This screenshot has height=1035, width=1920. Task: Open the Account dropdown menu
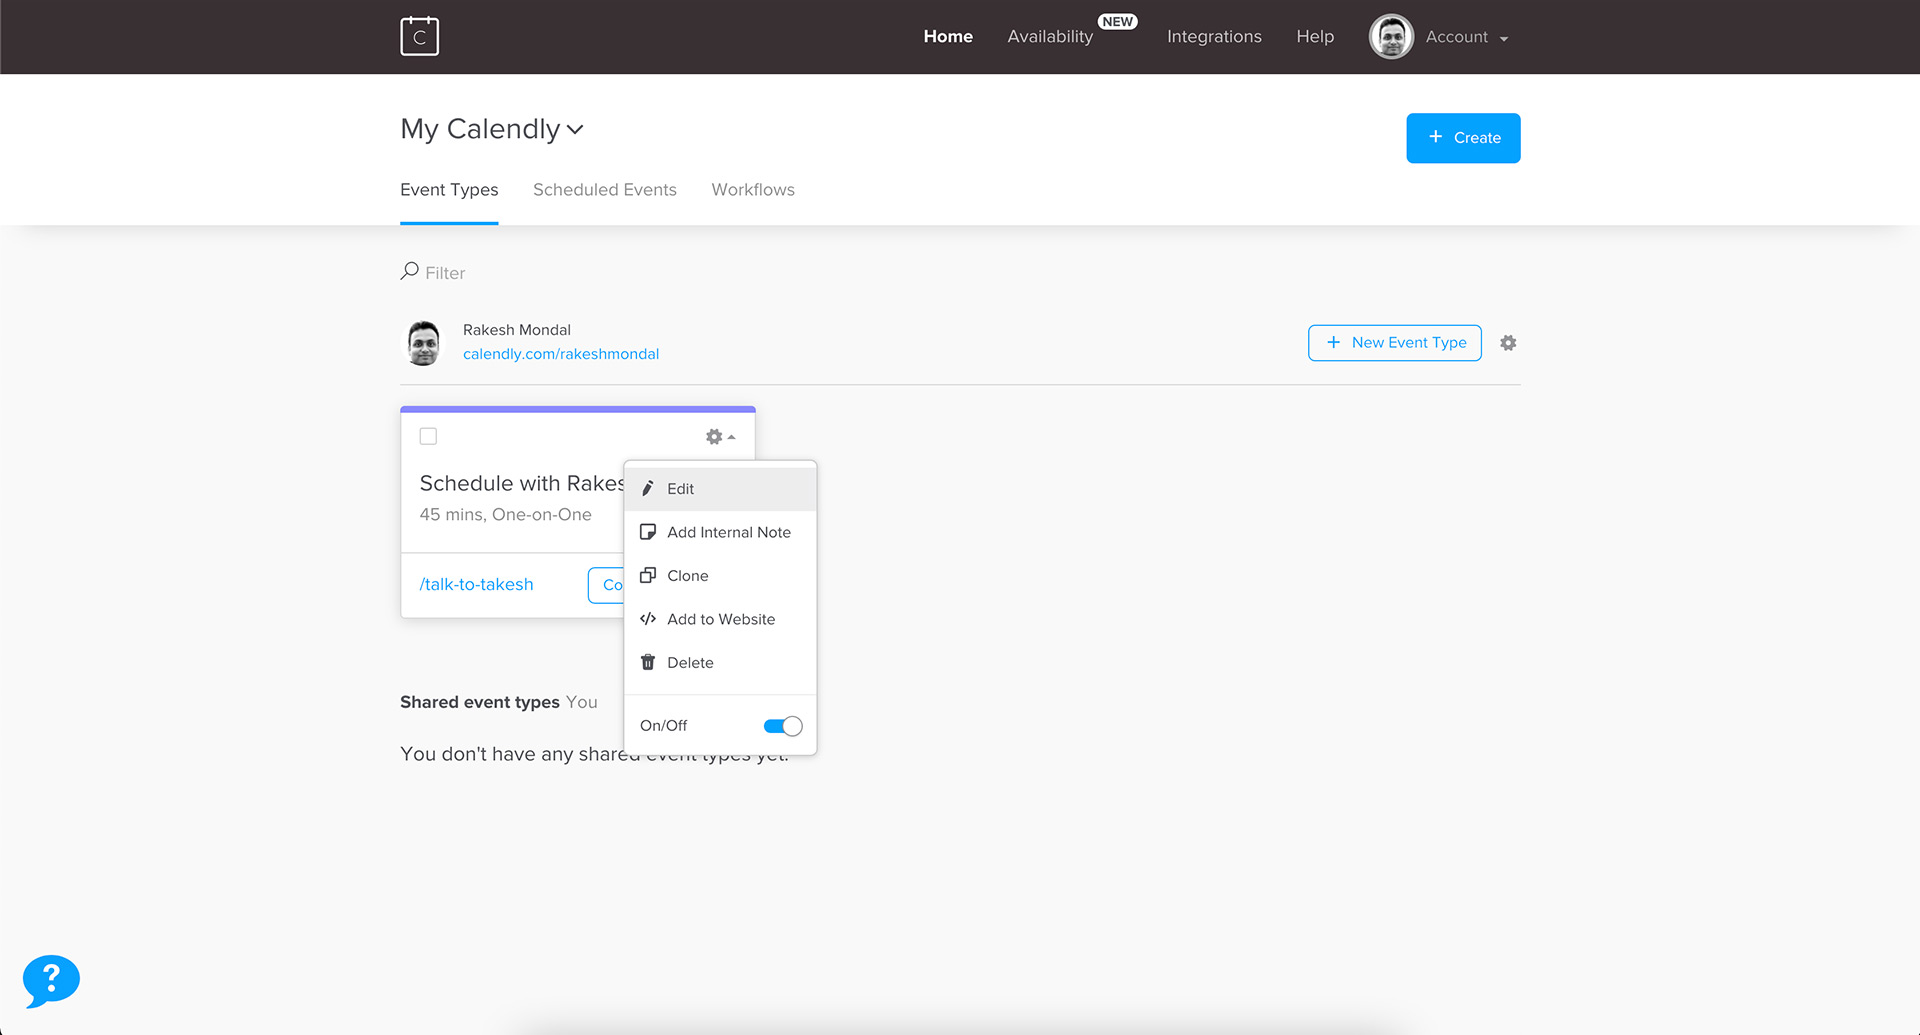(1465, 37)
